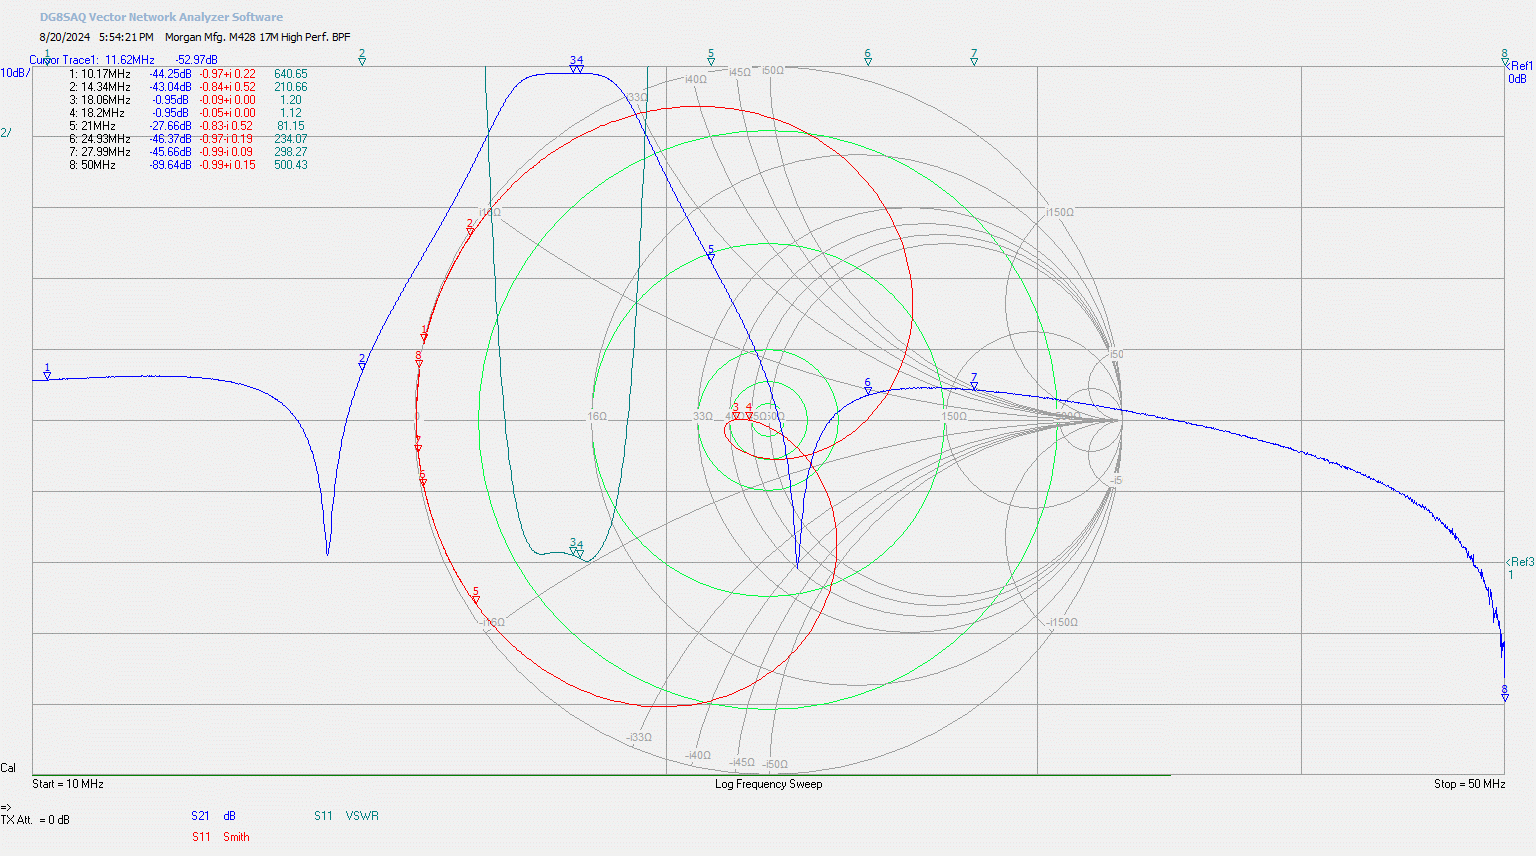This screenshot has width=1536, height=856.
Task: Select teal VSWR marker 7 along top edge
Action: pyautogui.click(x=974, y=57)
